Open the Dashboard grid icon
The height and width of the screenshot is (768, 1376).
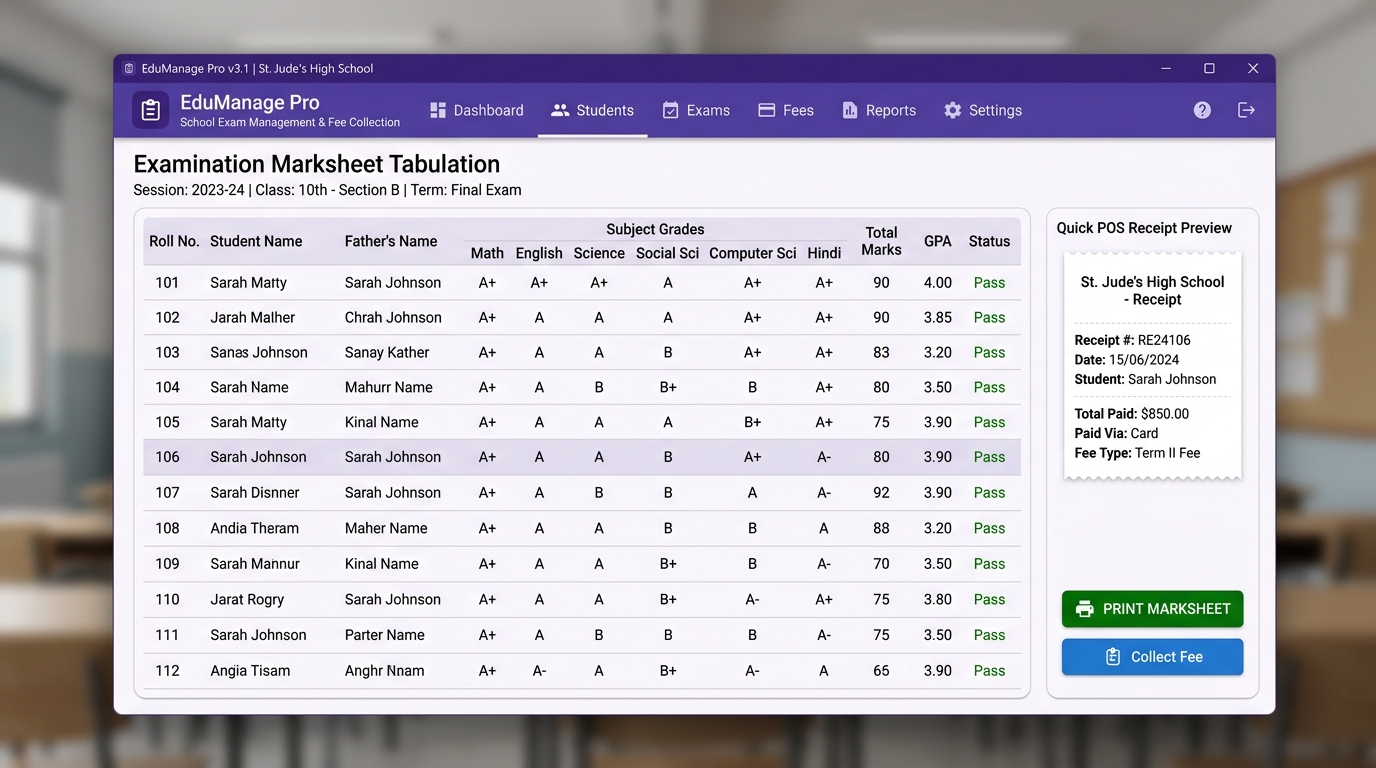tap(438, 110)
